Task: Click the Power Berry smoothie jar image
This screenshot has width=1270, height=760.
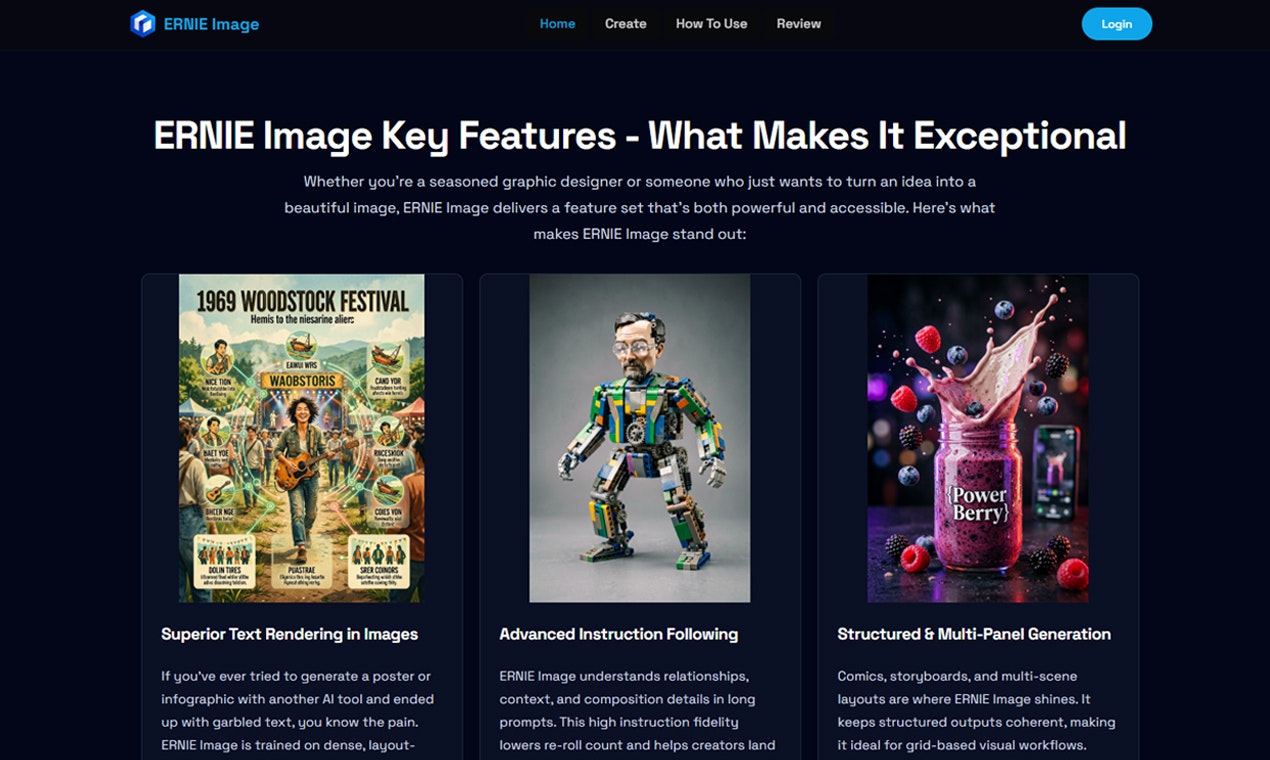Action: pyautogui.click(x=977, y=437)
